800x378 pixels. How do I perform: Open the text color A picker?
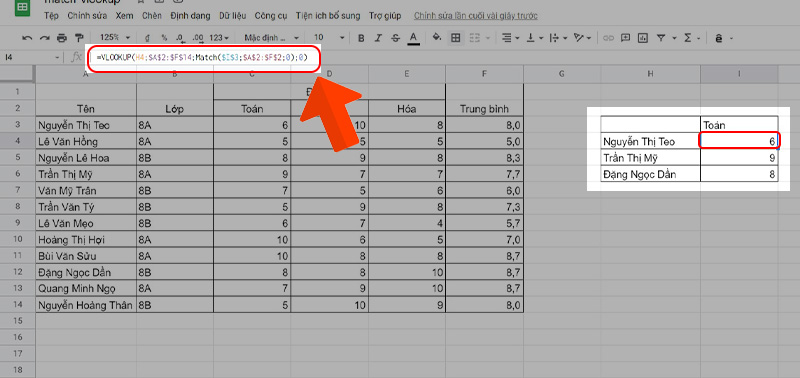pos(413,38)
